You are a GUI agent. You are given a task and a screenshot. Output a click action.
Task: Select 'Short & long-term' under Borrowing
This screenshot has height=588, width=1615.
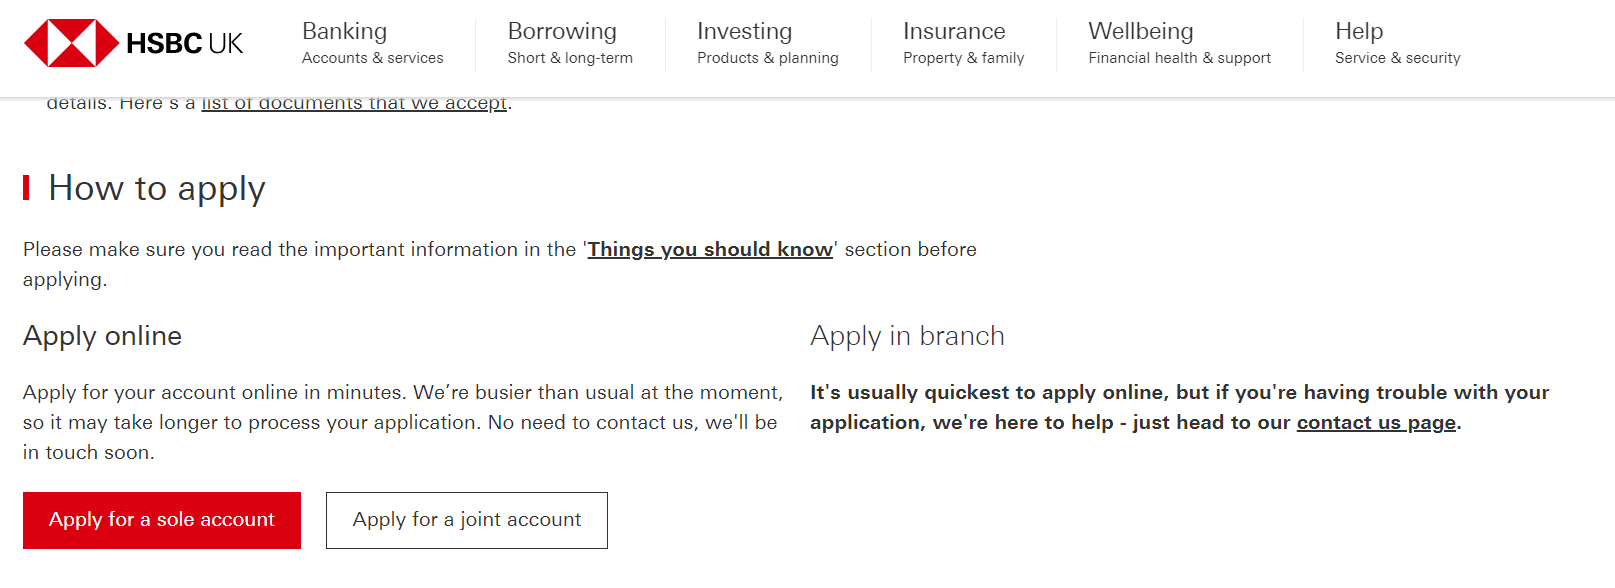[570, 58]
